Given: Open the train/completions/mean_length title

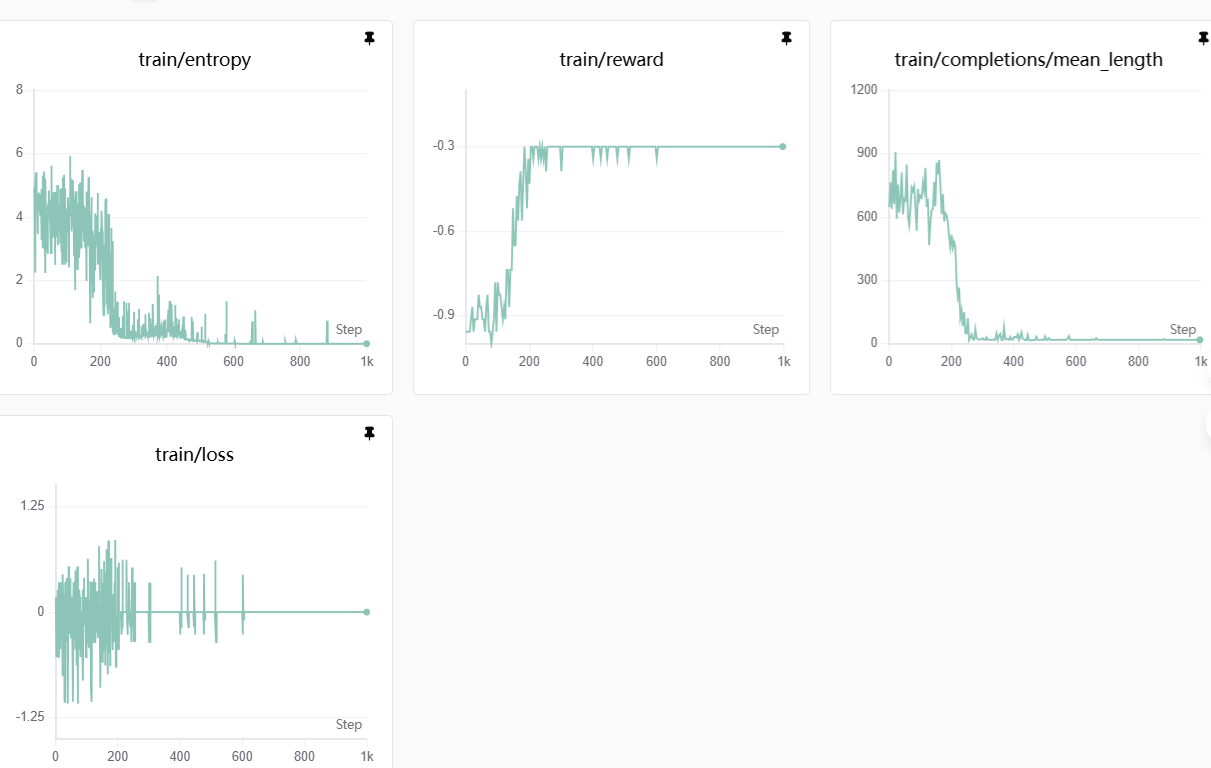Looking at the screenshot, I should coord(1028,60).
